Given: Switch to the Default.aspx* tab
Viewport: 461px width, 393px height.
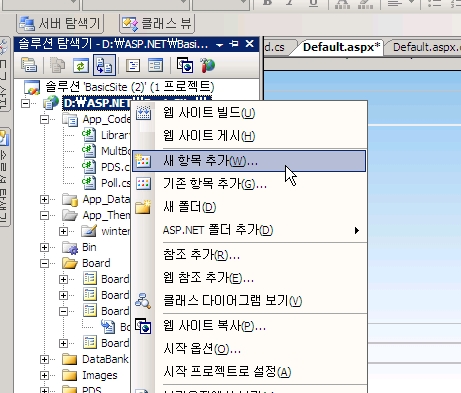Looking at the screenshot, I should tap(341, 47).
